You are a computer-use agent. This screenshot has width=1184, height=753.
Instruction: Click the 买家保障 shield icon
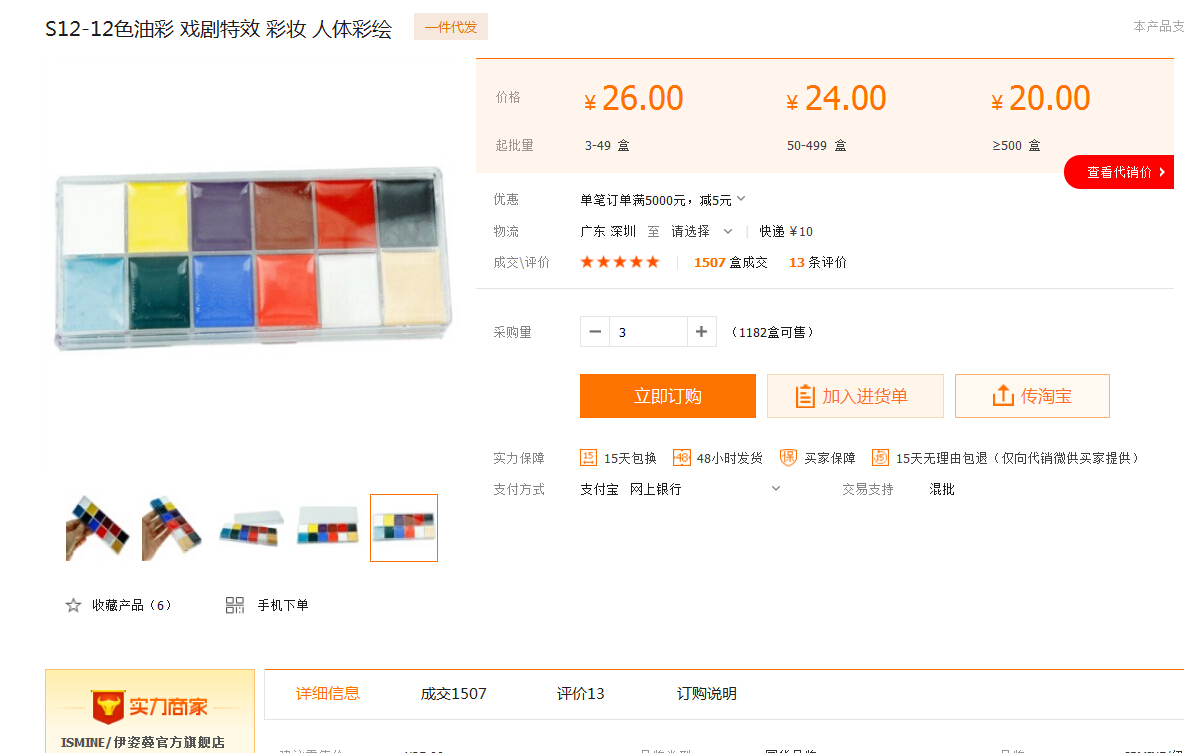click(x=788, y=458)
